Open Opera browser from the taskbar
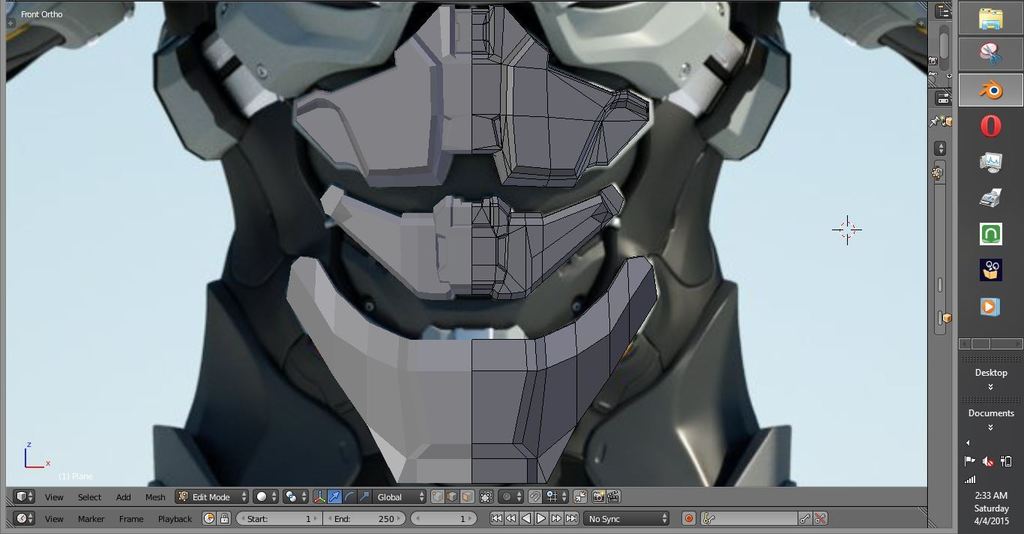 (x=990, y=126)
